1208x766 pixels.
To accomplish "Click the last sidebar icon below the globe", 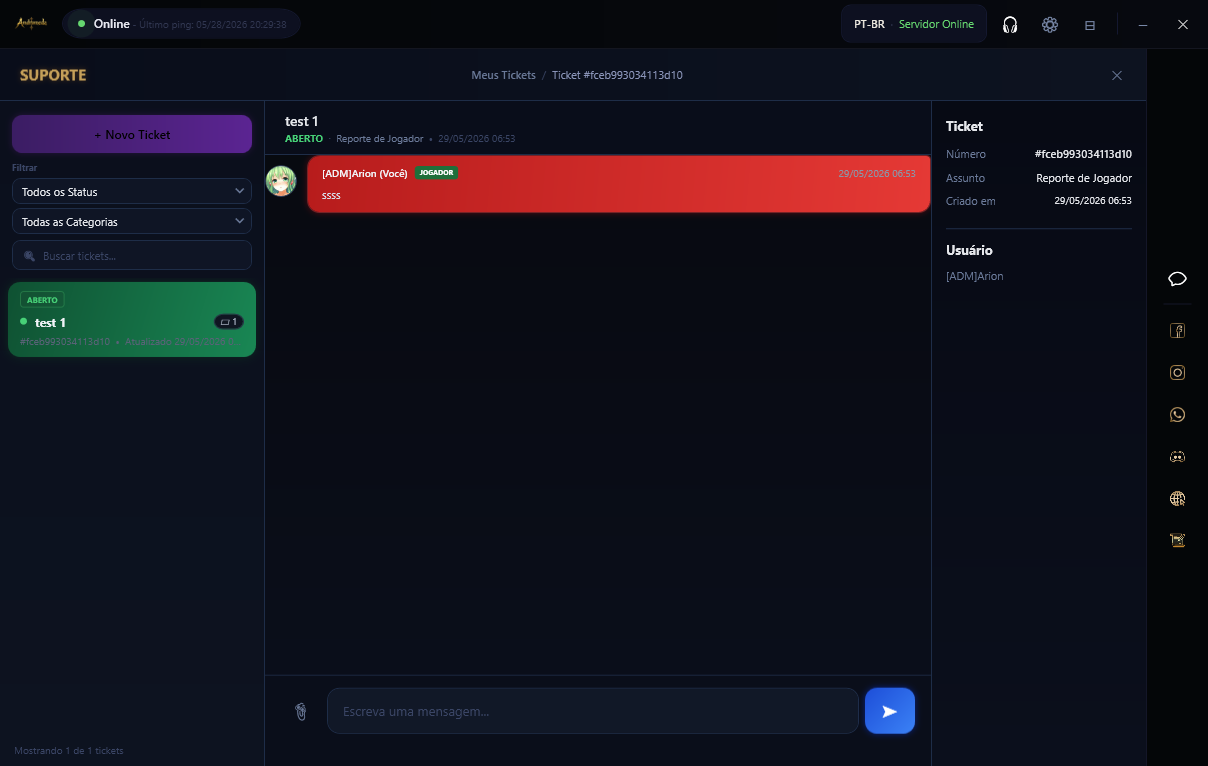I will (x=1177, y=540).
